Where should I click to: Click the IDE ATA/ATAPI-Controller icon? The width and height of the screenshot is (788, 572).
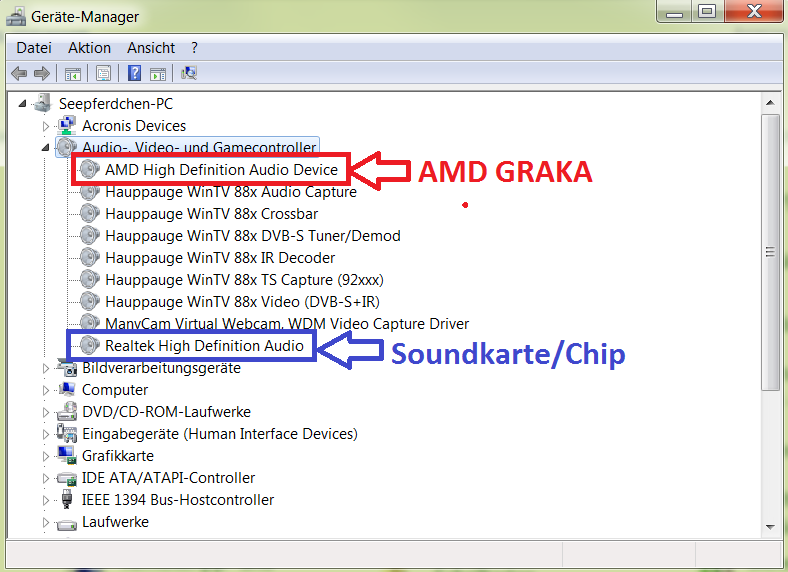pyautogui.click(x=66, y=478)
